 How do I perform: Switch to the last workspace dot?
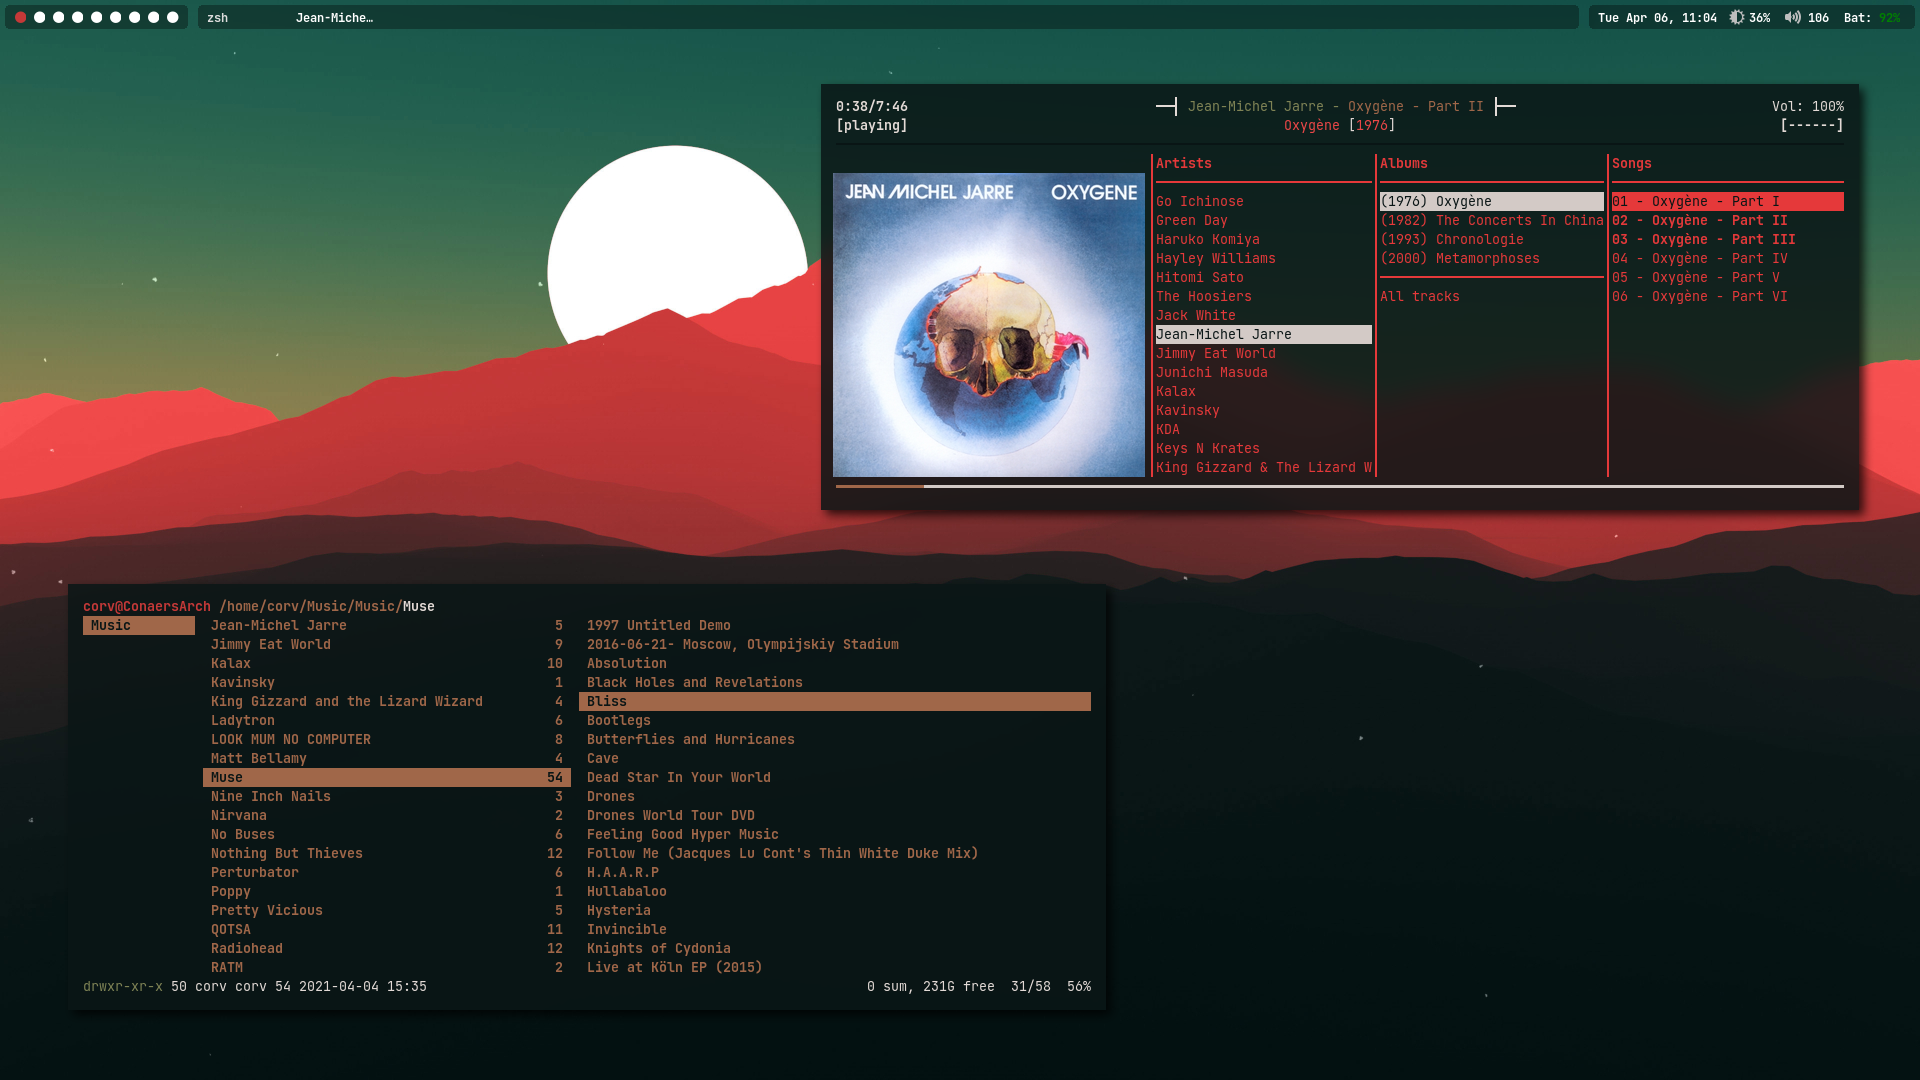pos(172,17)
